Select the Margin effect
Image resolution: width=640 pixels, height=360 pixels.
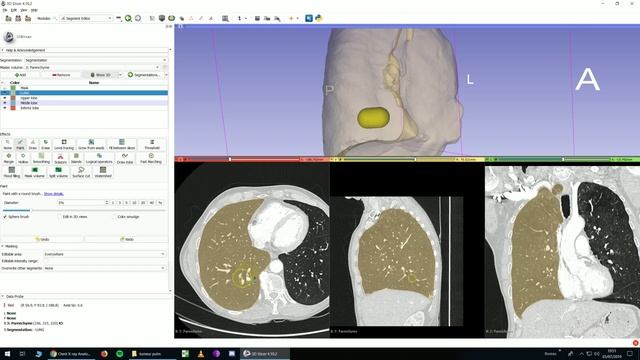(9, 158)
